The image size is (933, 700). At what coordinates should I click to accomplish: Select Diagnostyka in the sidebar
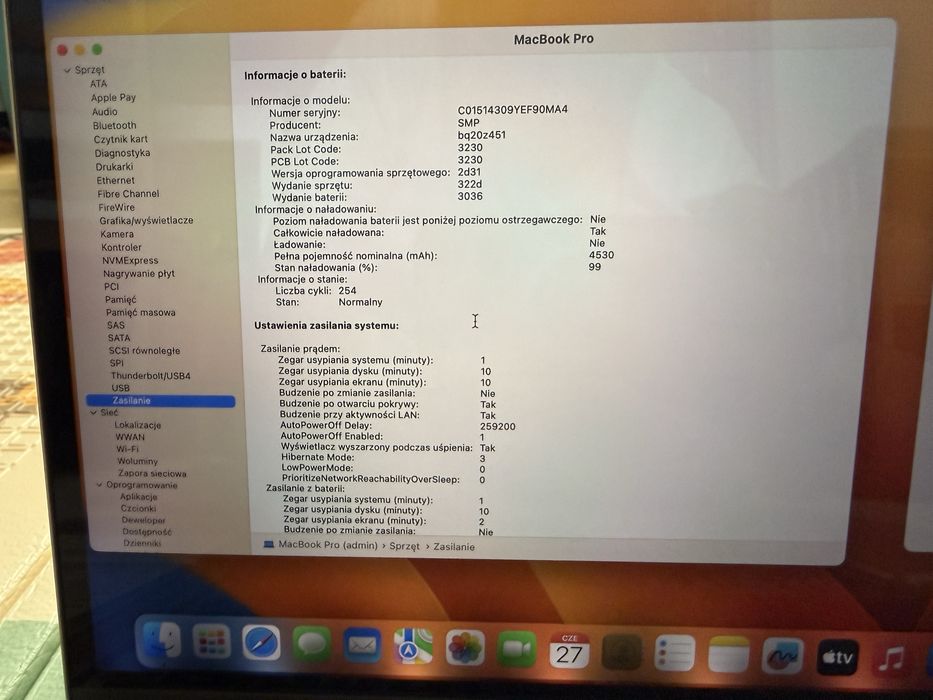click(x=122, y=153)
